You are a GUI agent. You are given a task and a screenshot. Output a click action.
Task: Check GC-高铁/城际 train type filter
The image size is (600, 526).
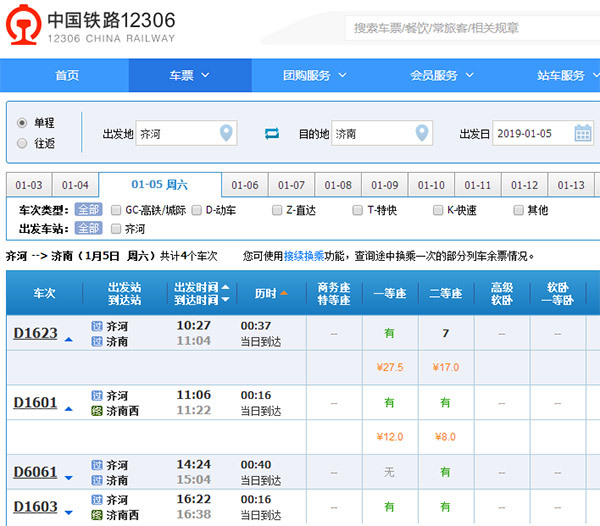116,210
